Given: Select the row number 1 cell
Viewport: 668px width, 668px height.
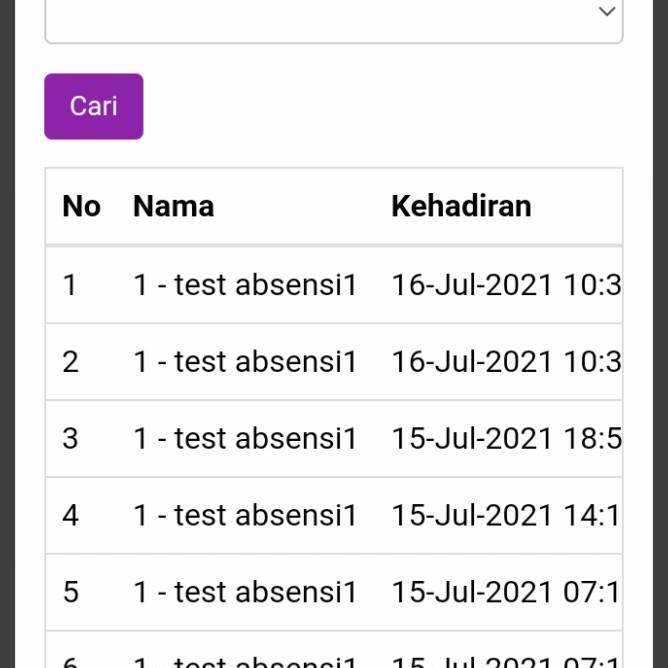Looking at the screenshot, I should tap(70, 285).
